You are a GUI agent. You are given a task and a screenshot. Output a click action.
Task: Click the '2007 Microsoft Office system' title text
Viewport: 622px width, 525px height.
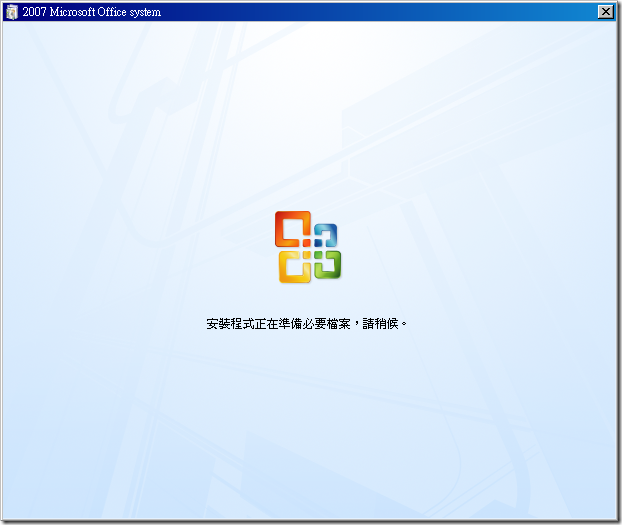[x=92, y=12]
